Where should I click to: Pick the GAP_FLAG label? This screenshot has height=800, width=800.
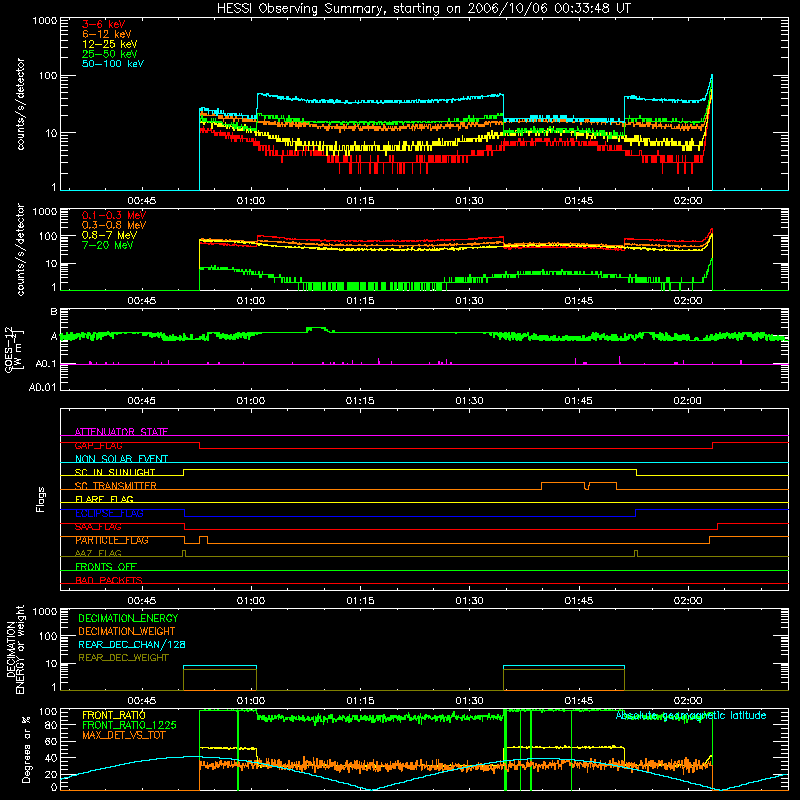98,445
